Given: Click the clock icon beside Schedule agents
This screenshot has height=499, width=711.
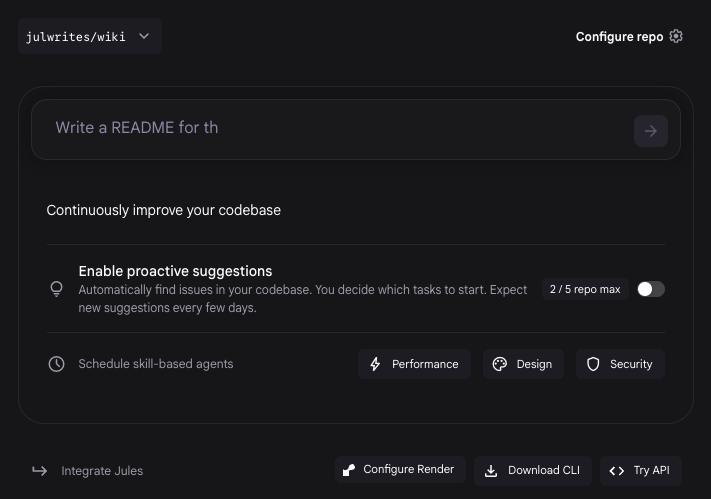Looking at the screenshot, I should point(57,364).
